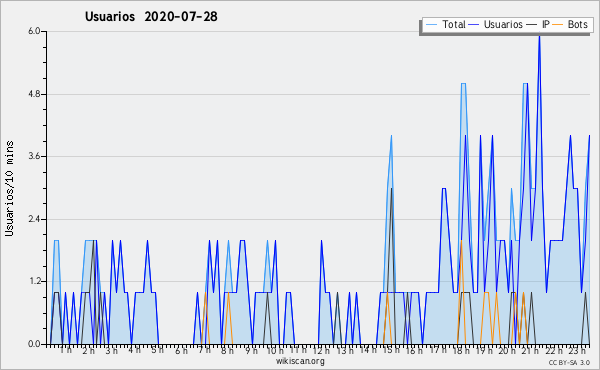
Task: Click the '9 h' x-axis label
Action: [251, 350]
